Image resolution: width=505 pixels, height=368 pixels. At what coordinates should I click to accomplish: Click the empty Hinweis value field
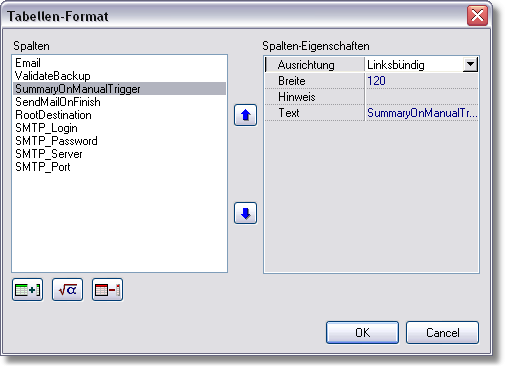click(x=422, y=97)
